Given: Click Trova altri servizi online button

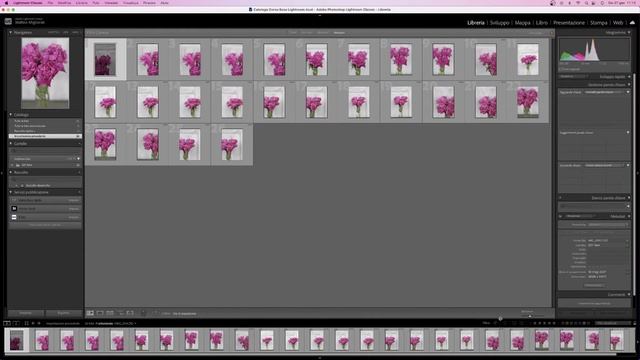Looking at the screenshot, I should click(45, 225).
